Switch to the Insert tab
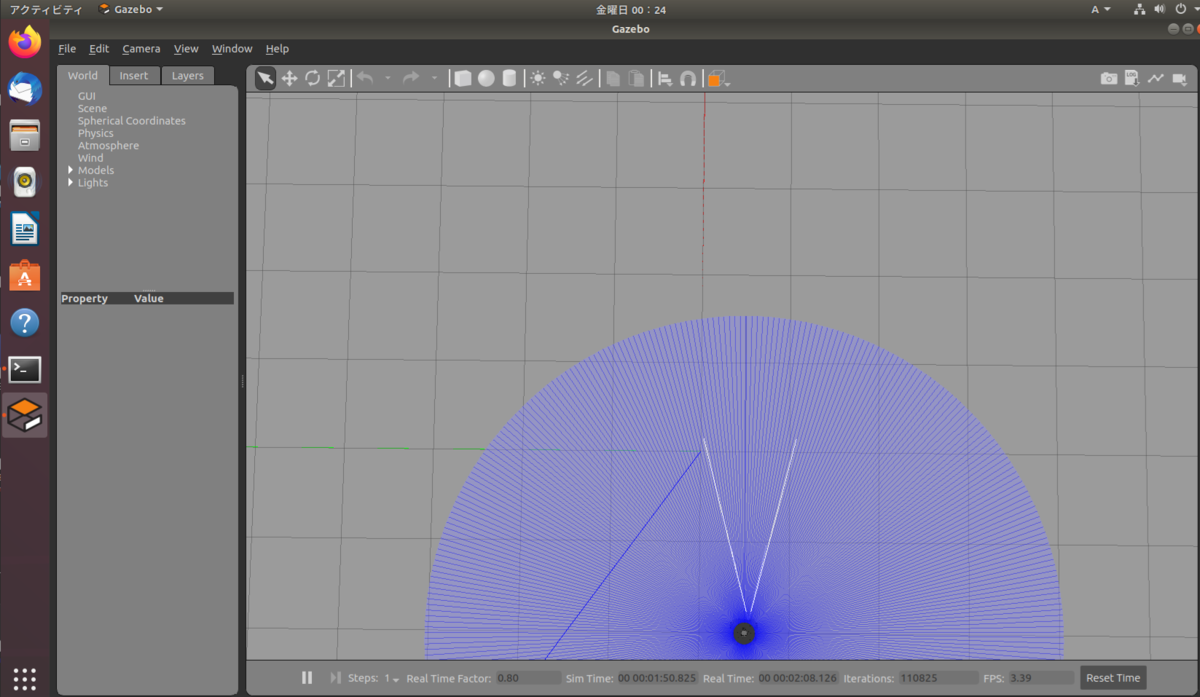 click(134, 75)
